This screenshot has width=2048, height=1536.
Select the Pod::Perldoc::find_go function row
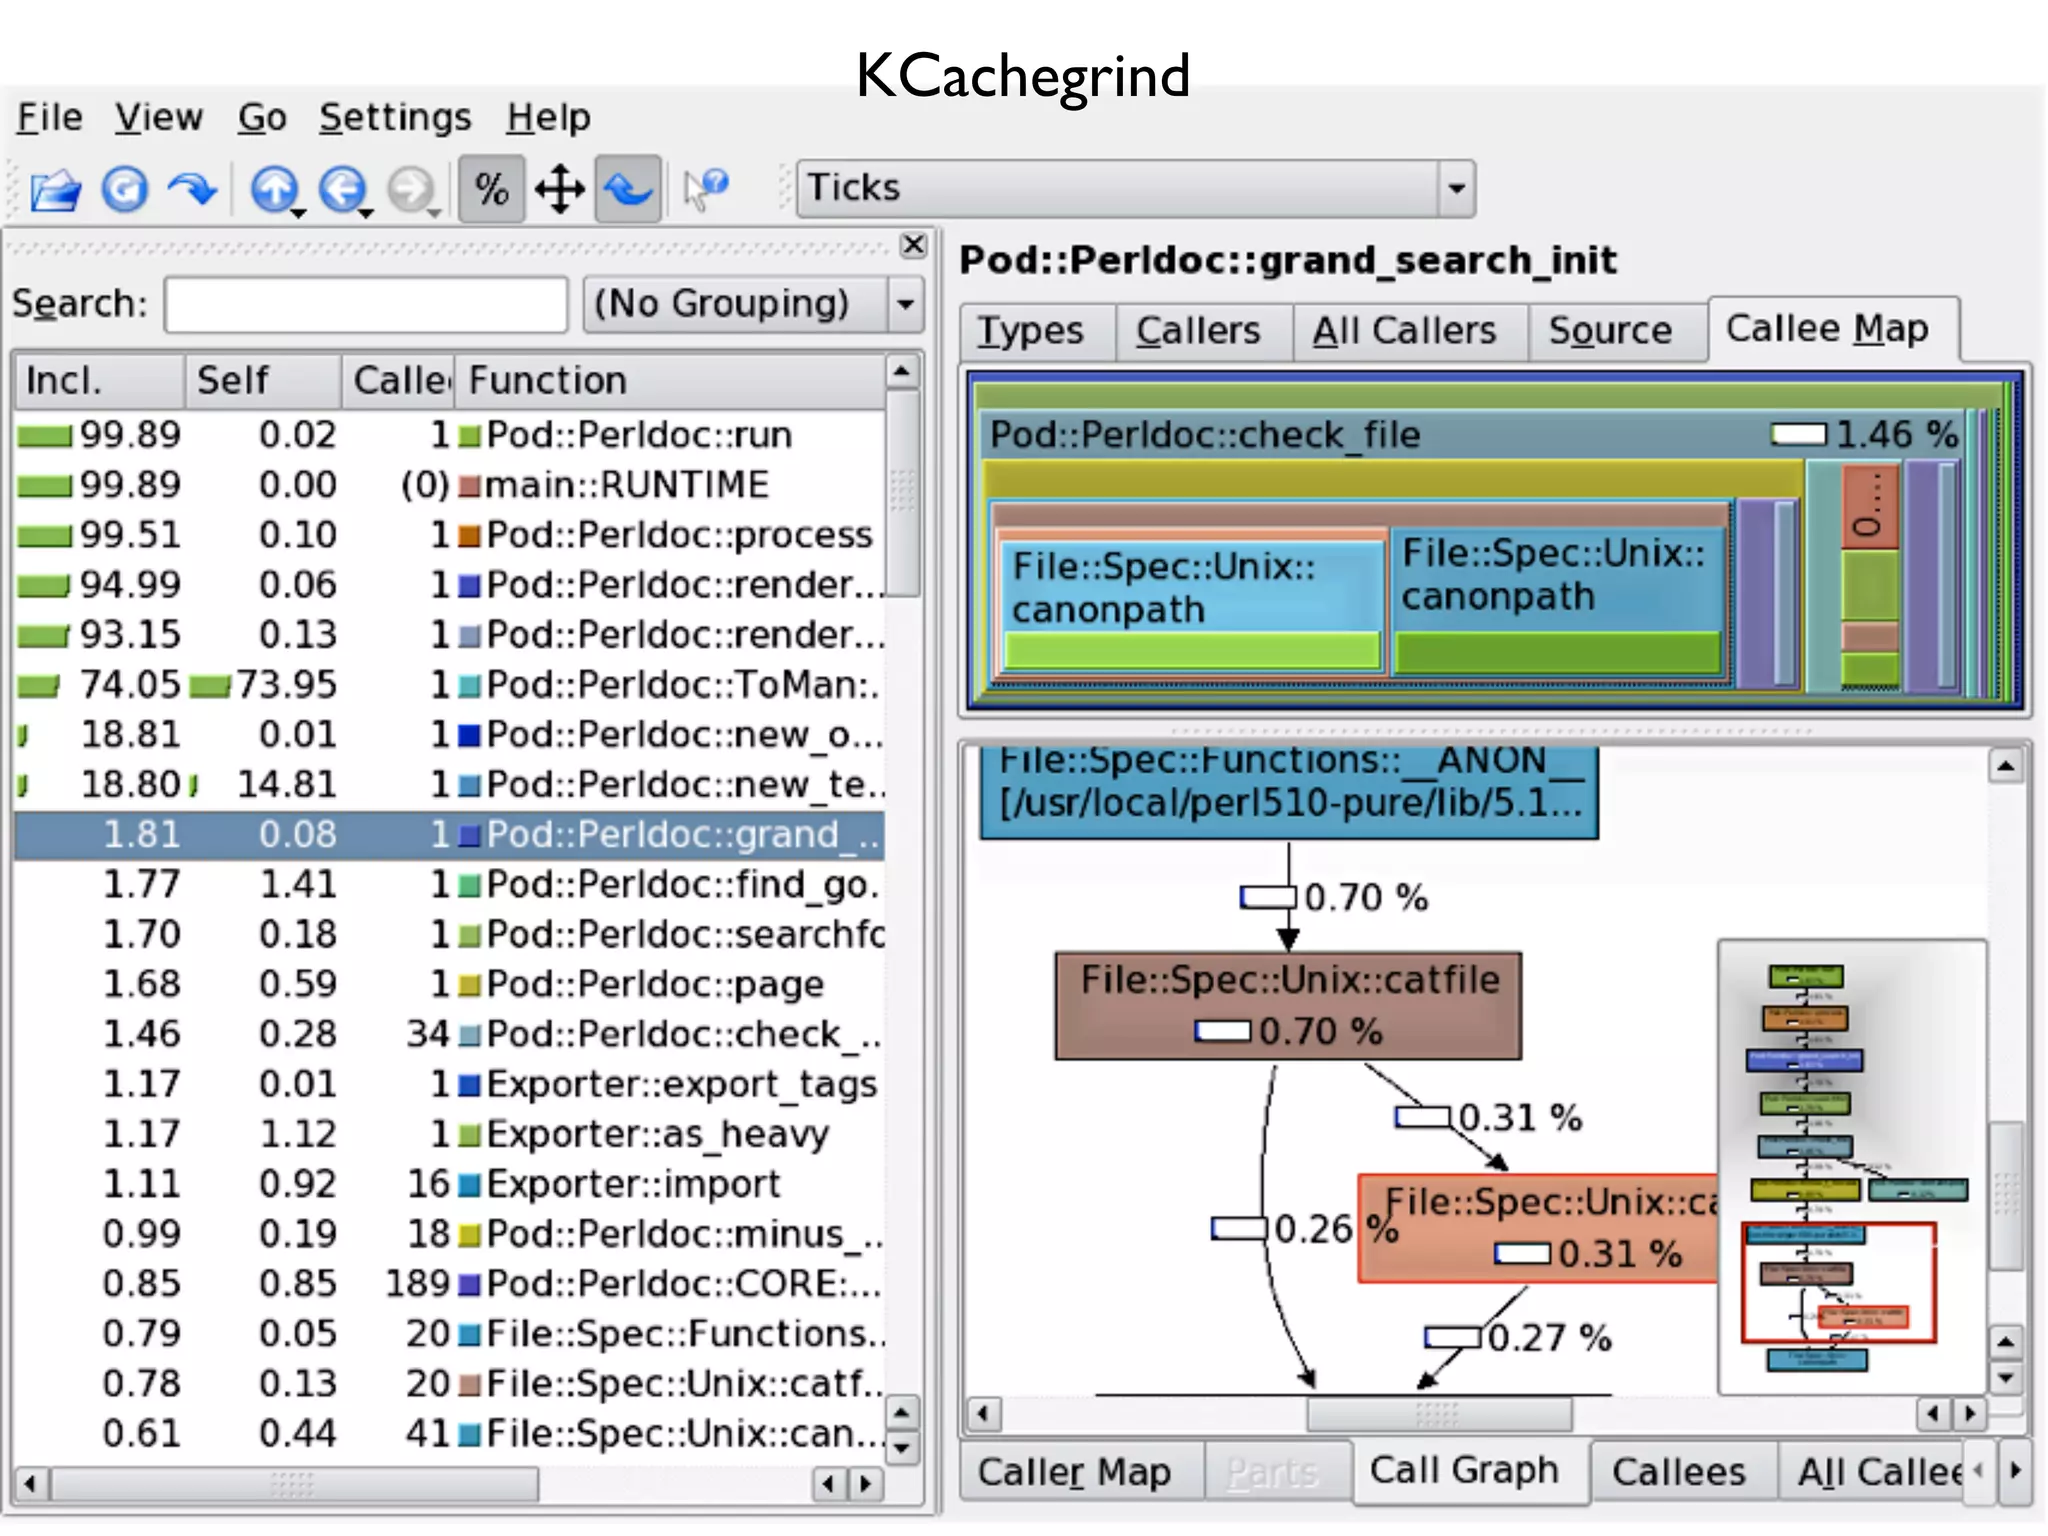(680, 884)
